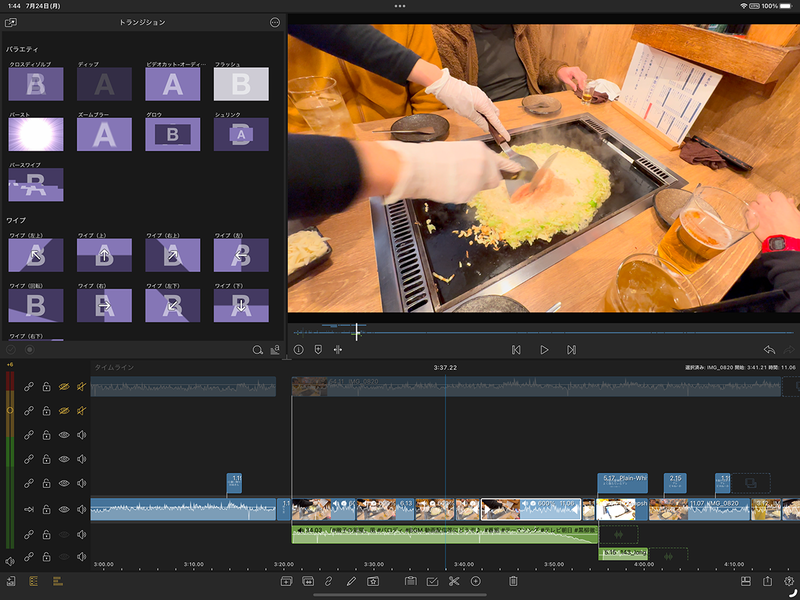Click the undo arrow icon
Screen dimensions: 800x600
pos(768,350)
